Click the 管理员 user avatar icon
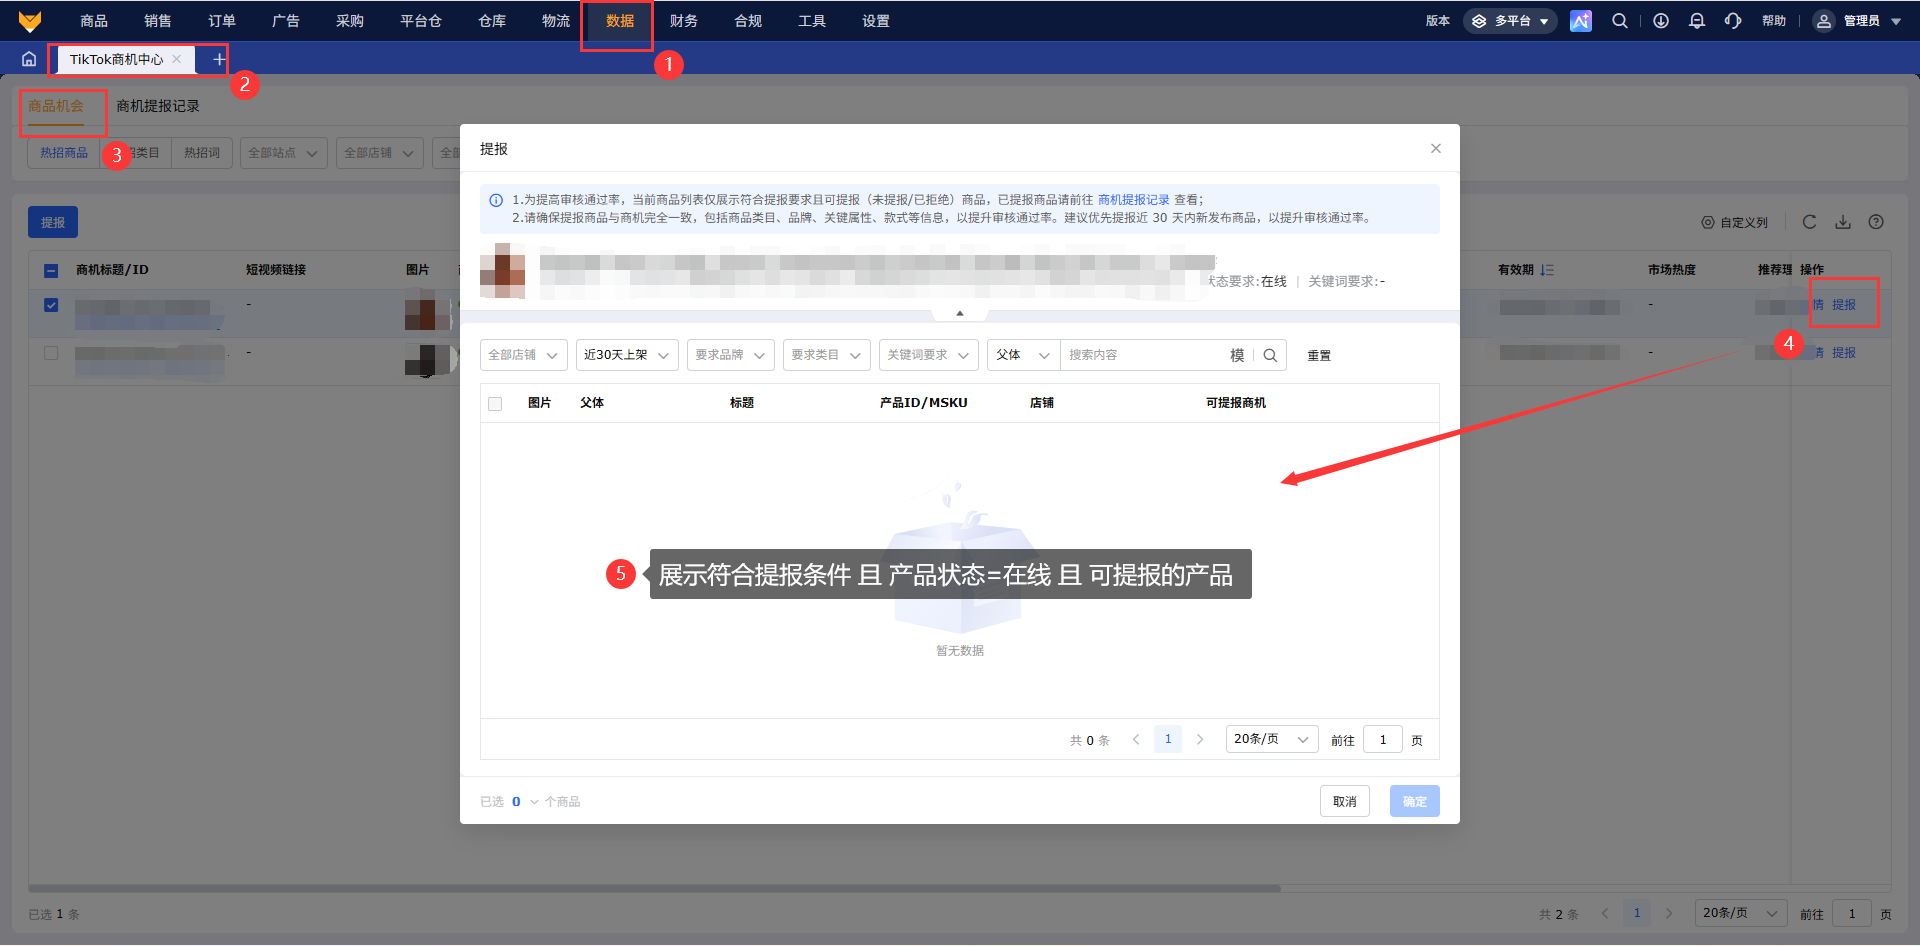Image resolution: width=1920 pixels, height=946 pixels. coord(1824,21)
